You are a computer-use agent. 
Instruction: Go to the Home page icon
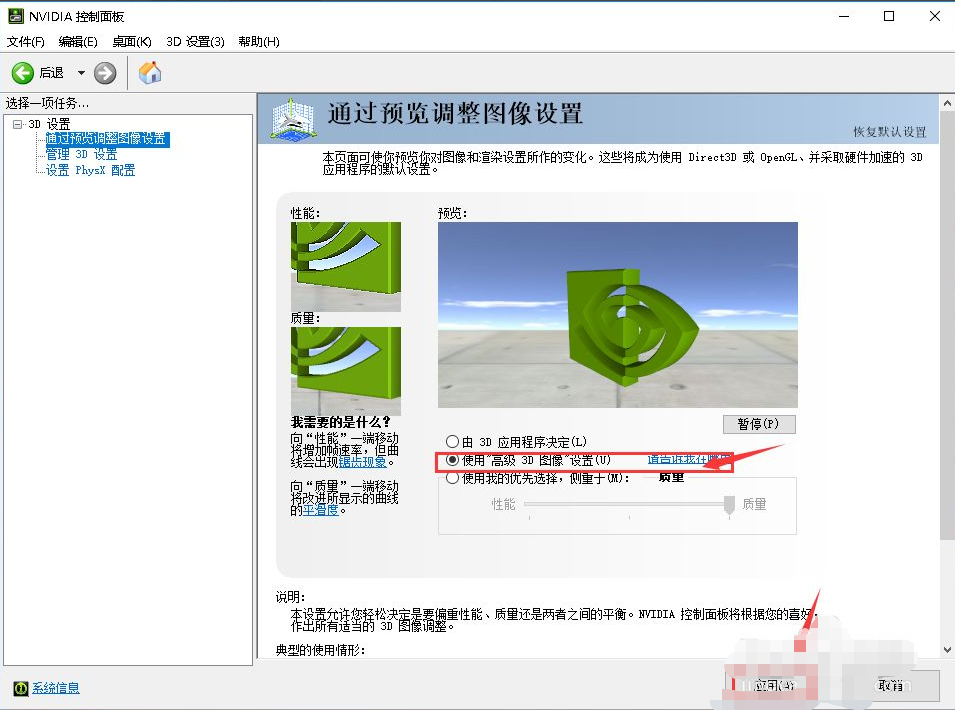(150, 73)
